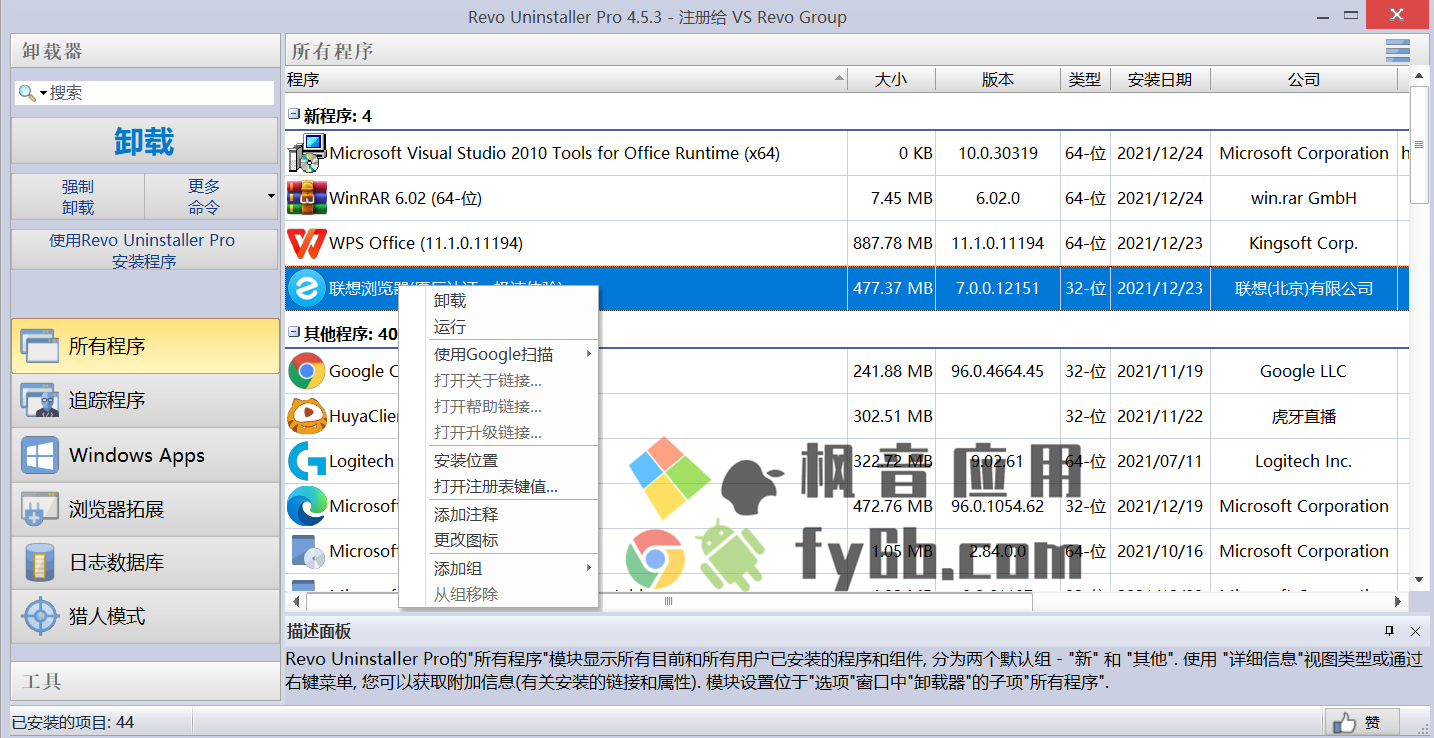Open the 追踪程序 module
Image resolution: width=1434 pixels, height=738 pixels.
[145, 400]
